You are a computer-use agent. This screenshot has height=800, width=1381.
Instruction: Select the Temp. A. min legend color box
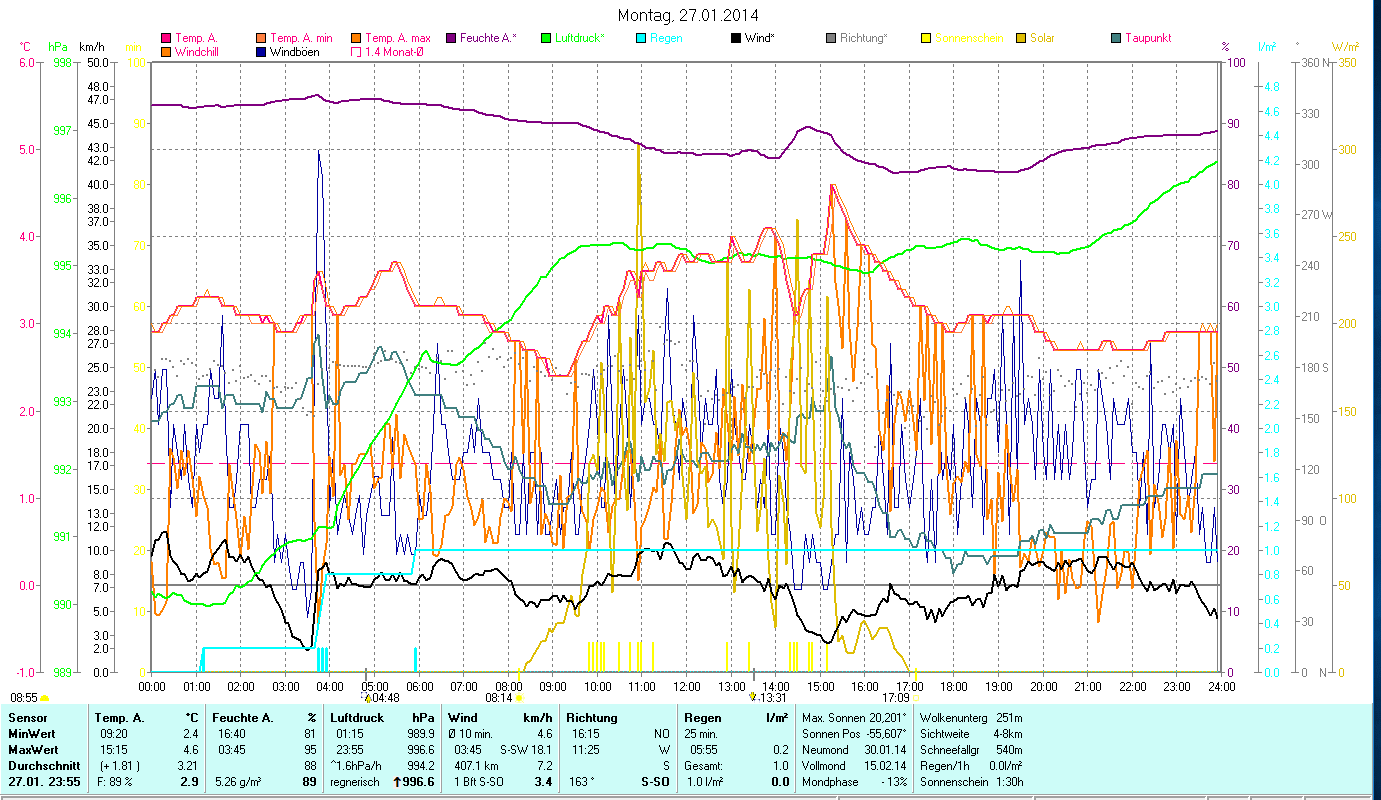click(262, 38)
